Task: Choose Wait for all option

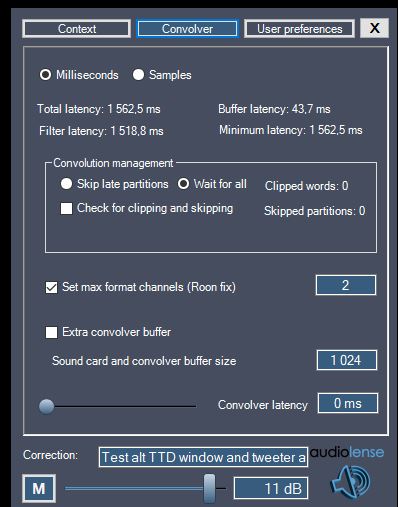Action: (x=183, y=184)
